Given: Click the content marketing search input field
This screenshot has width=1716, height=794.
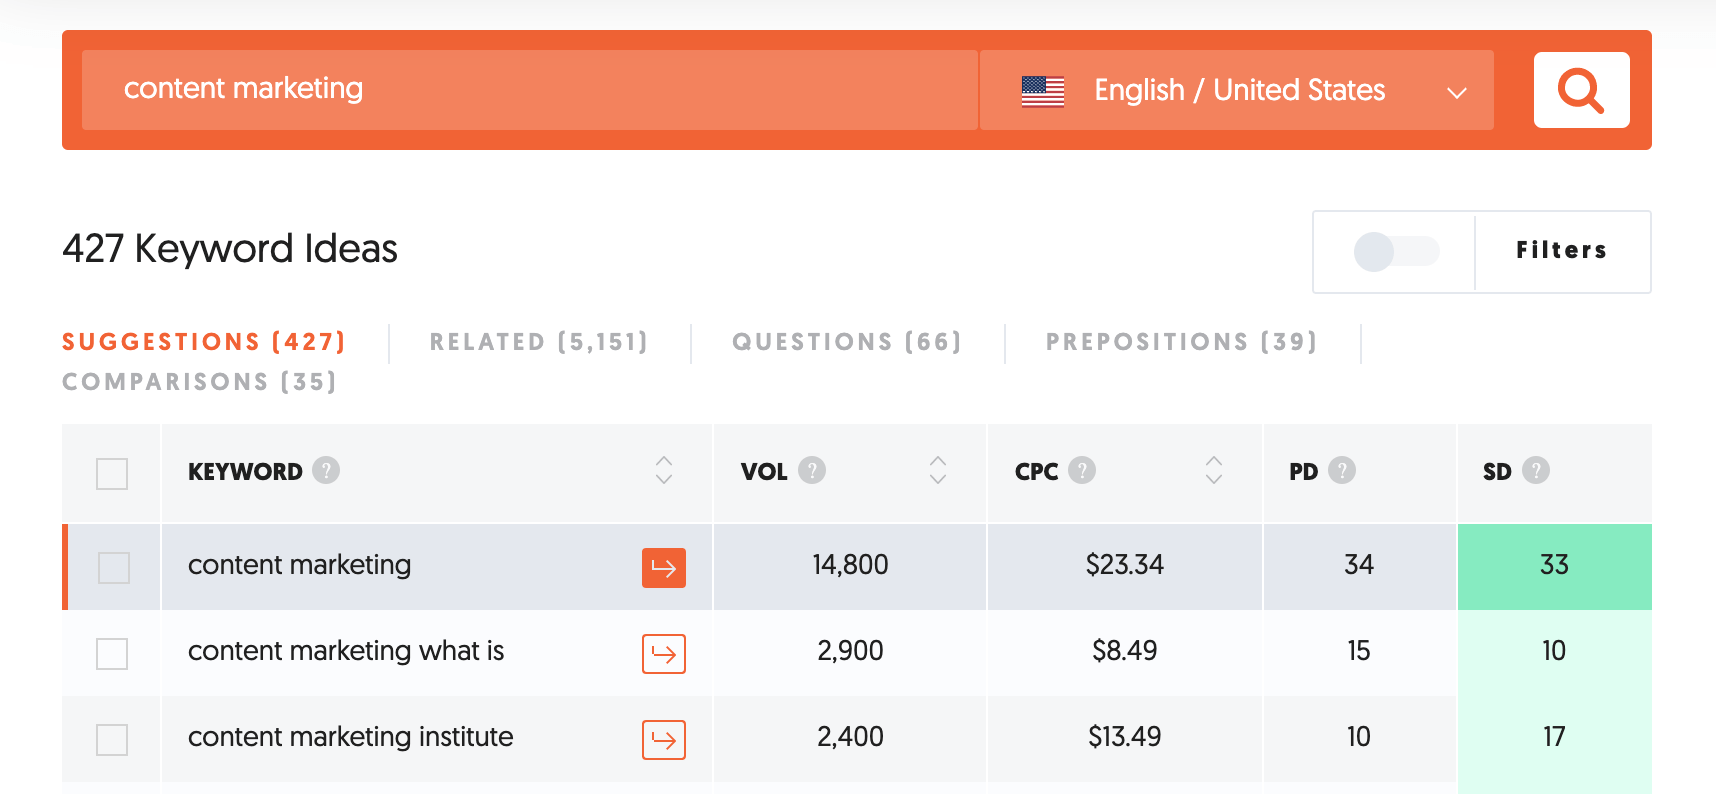Looking at the screenshot, I should 529,90.
